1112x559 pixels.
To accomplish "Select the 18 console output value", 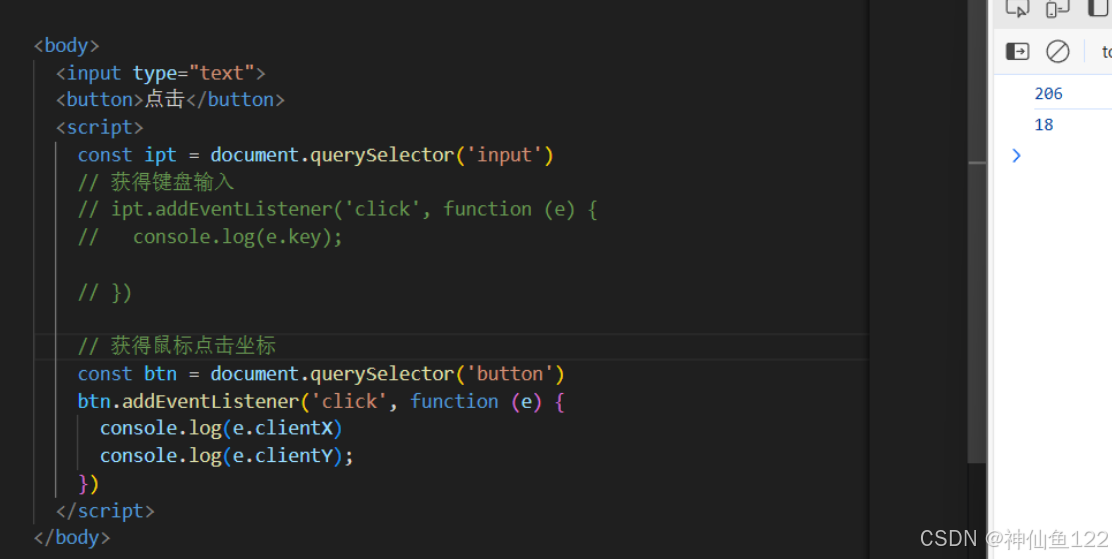I will [x=1044, y=125].
